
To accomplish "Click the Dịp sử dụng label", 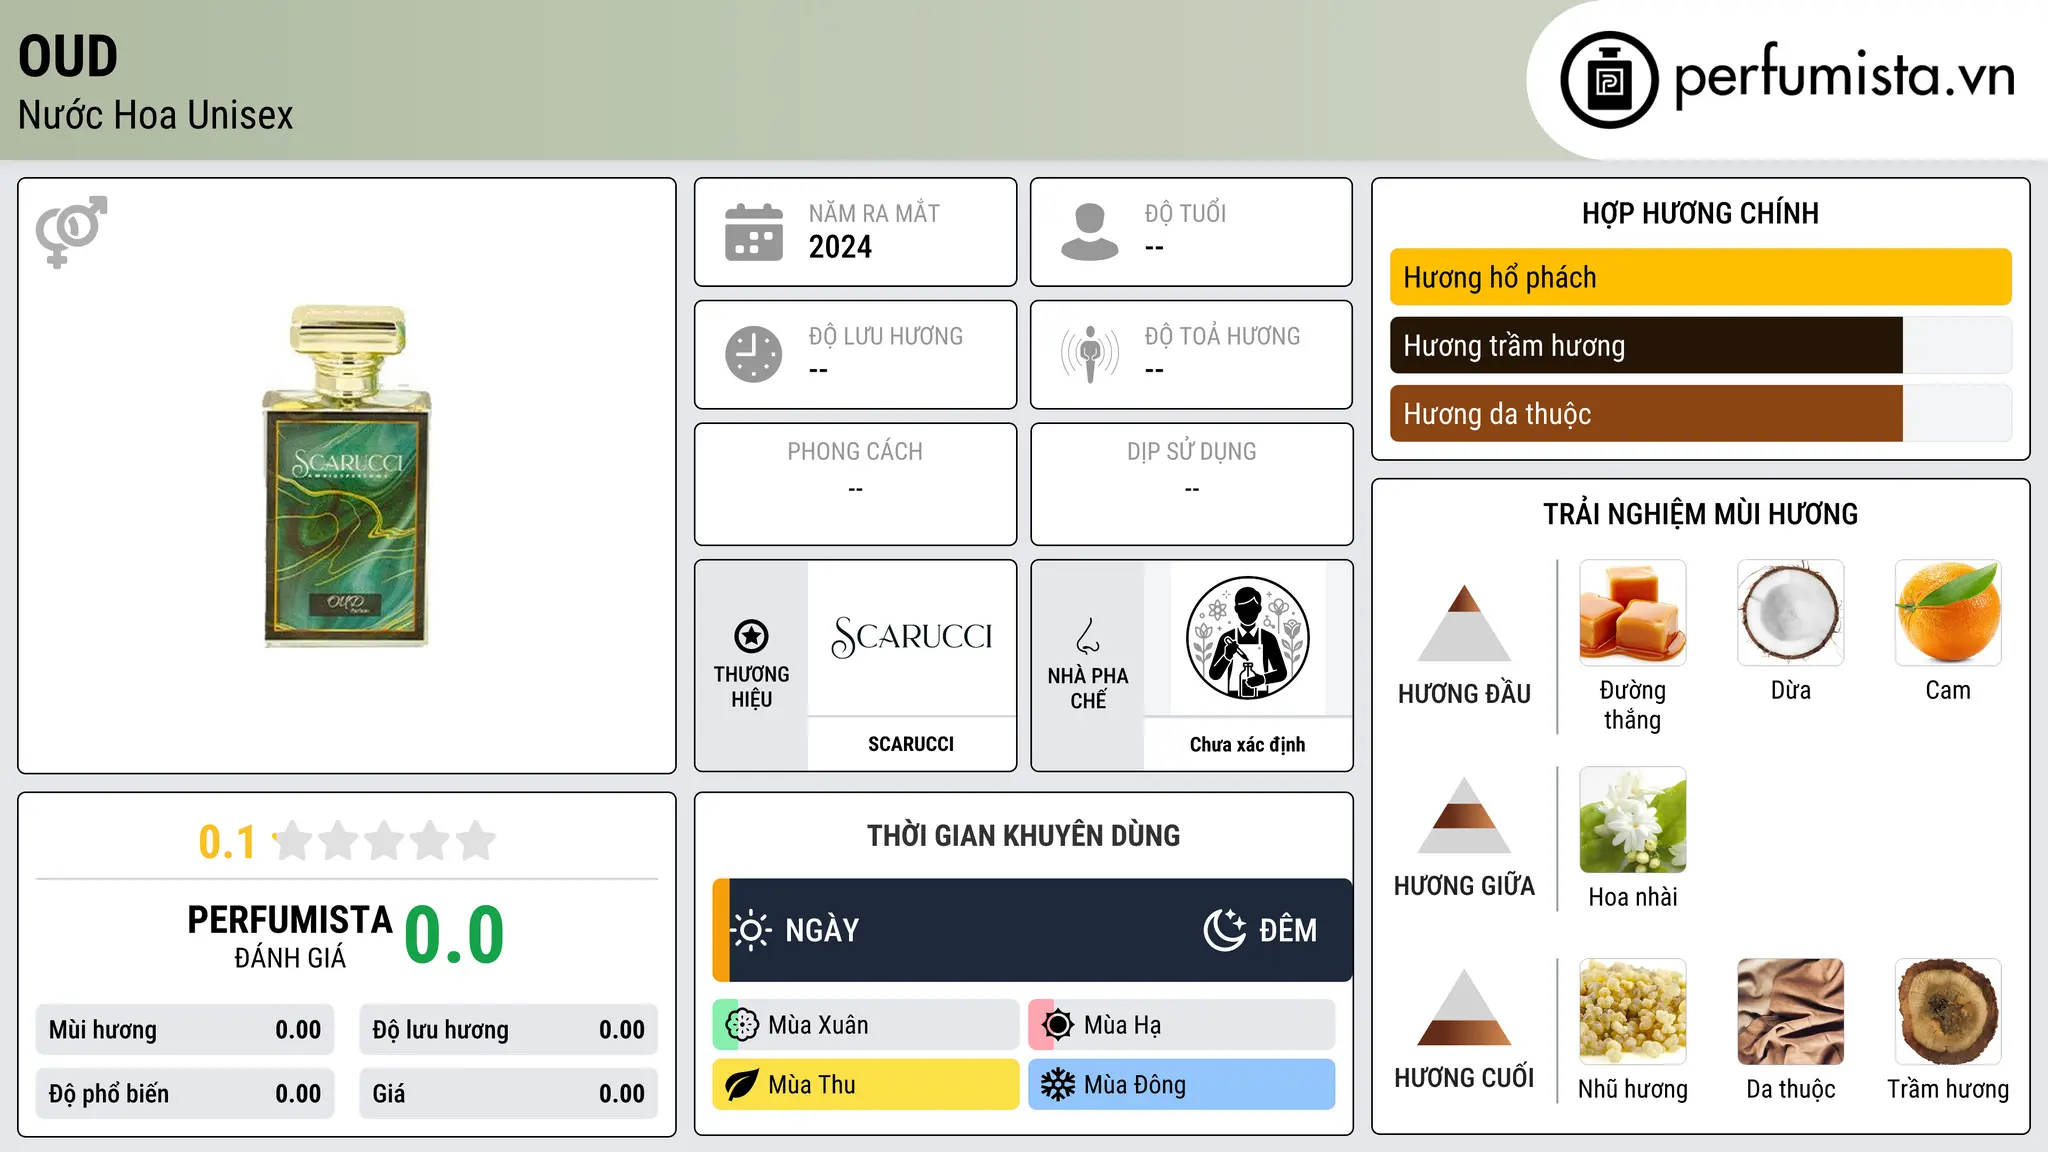I will (x=1191, y=452).
